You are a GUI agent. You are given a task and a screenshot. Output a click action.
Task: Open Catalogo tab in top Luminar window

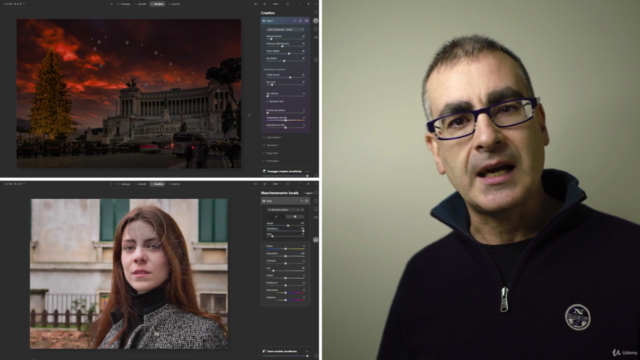tap(124, 4)
